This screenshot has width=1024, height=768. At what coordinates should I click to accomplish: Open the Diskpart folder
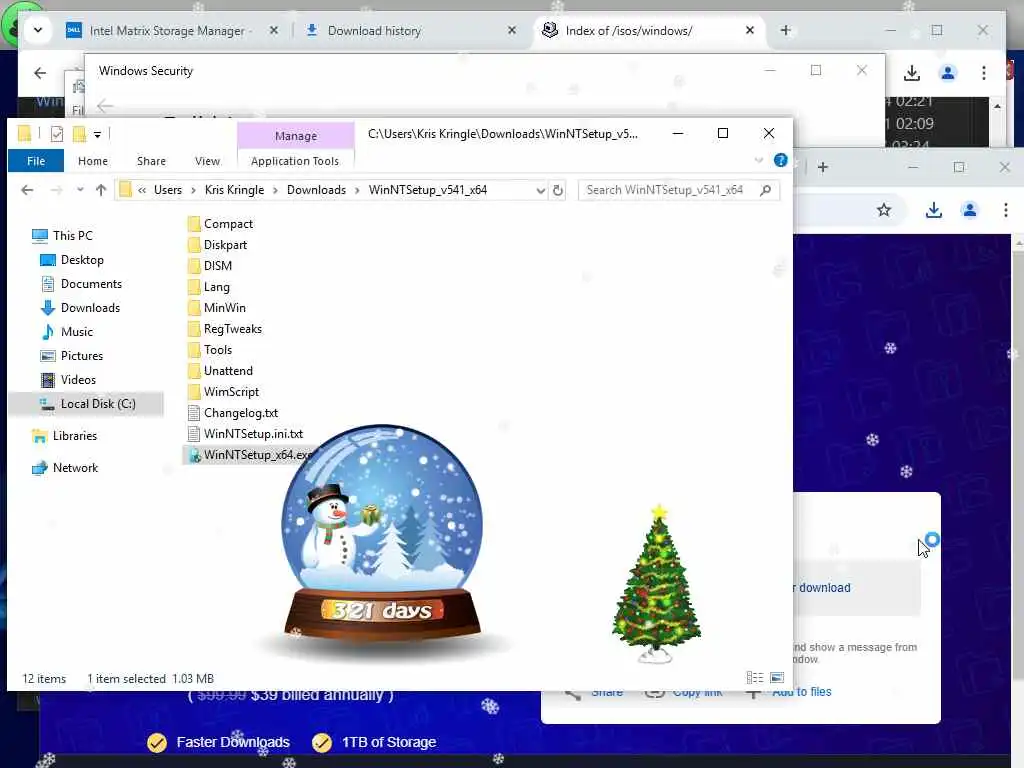click(x=217, y=245)
